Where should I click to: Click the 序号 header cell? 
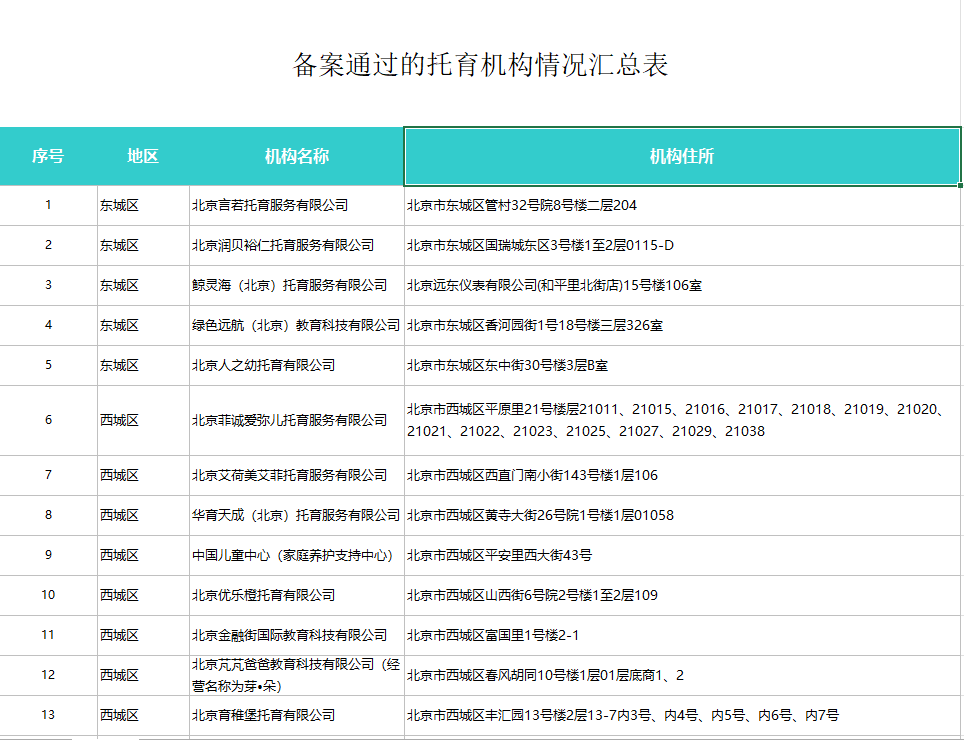[48, 156]
